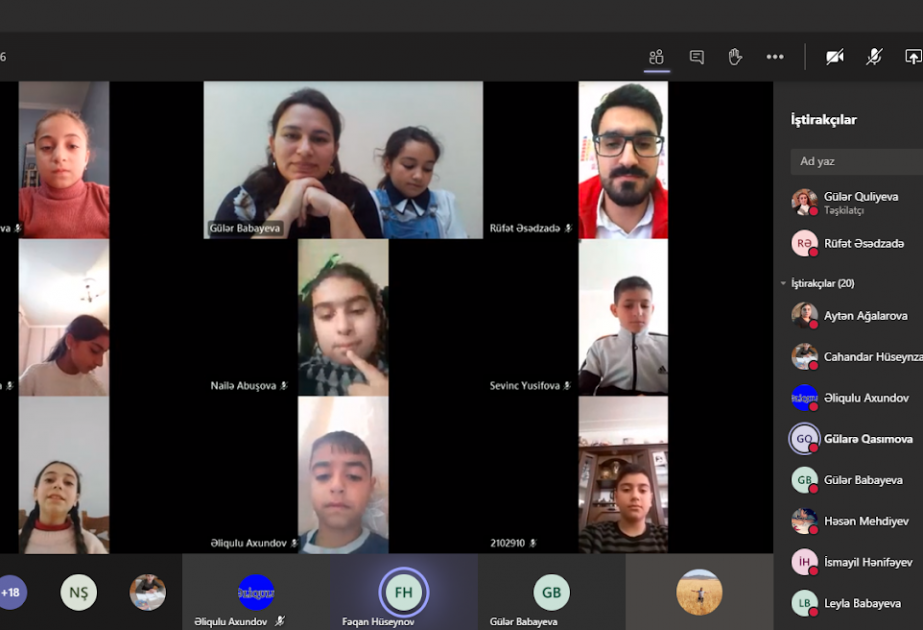Click the photo avatar beside NŞ

(148, 592)
